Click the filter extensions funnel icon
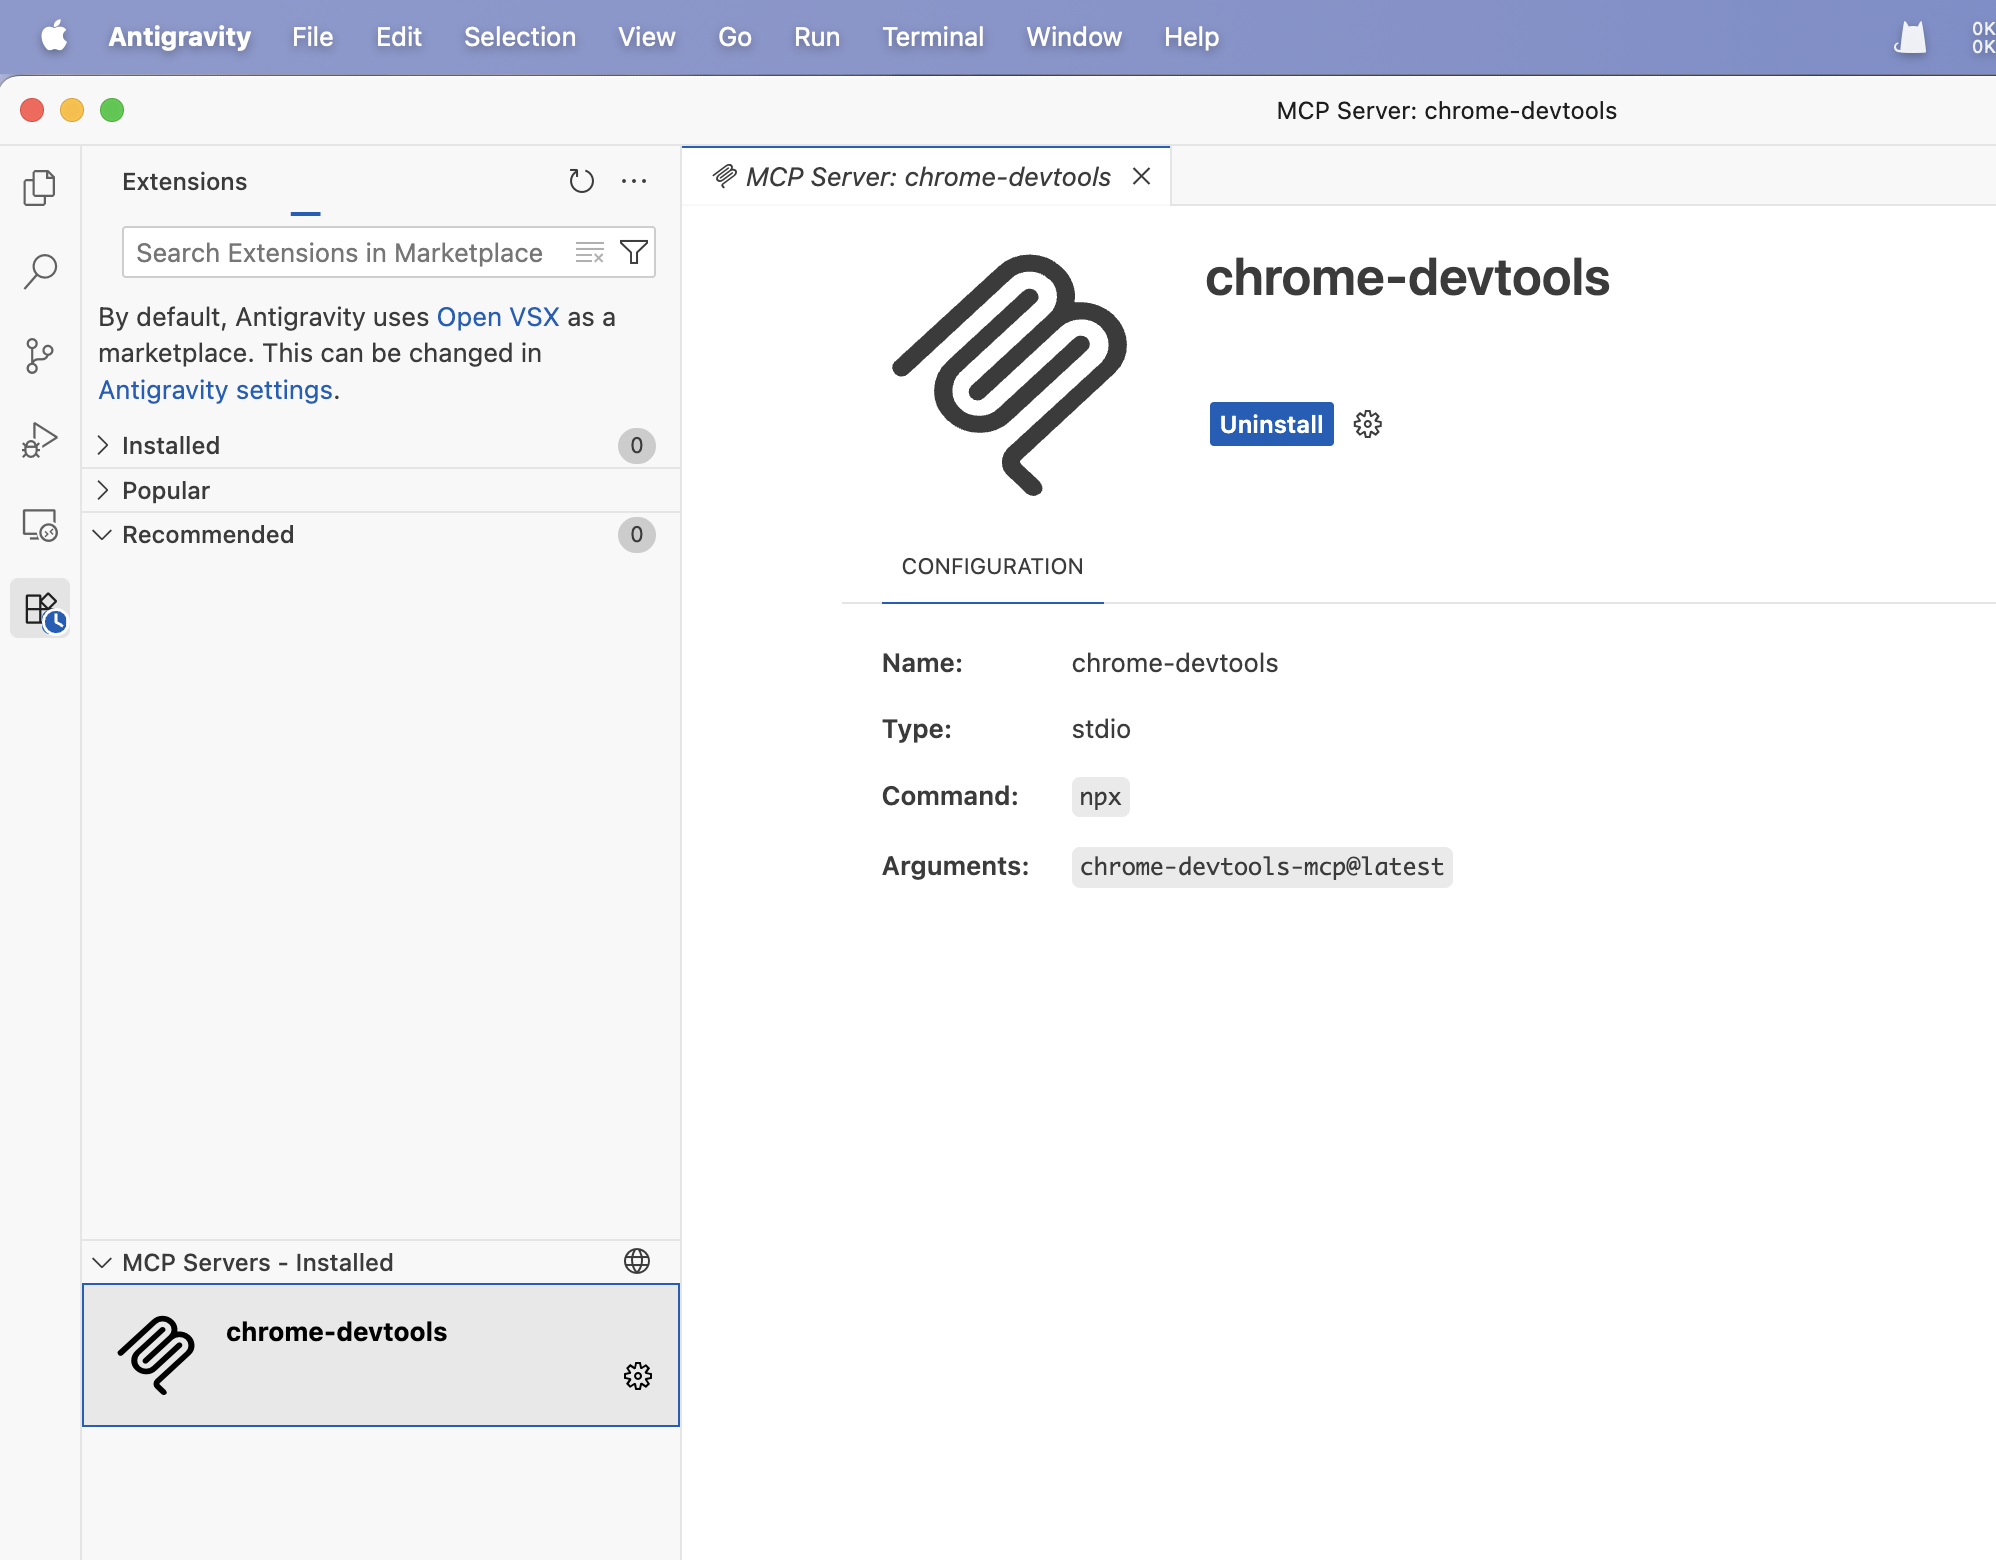Screen dimensions: 1996x1560 634,252
